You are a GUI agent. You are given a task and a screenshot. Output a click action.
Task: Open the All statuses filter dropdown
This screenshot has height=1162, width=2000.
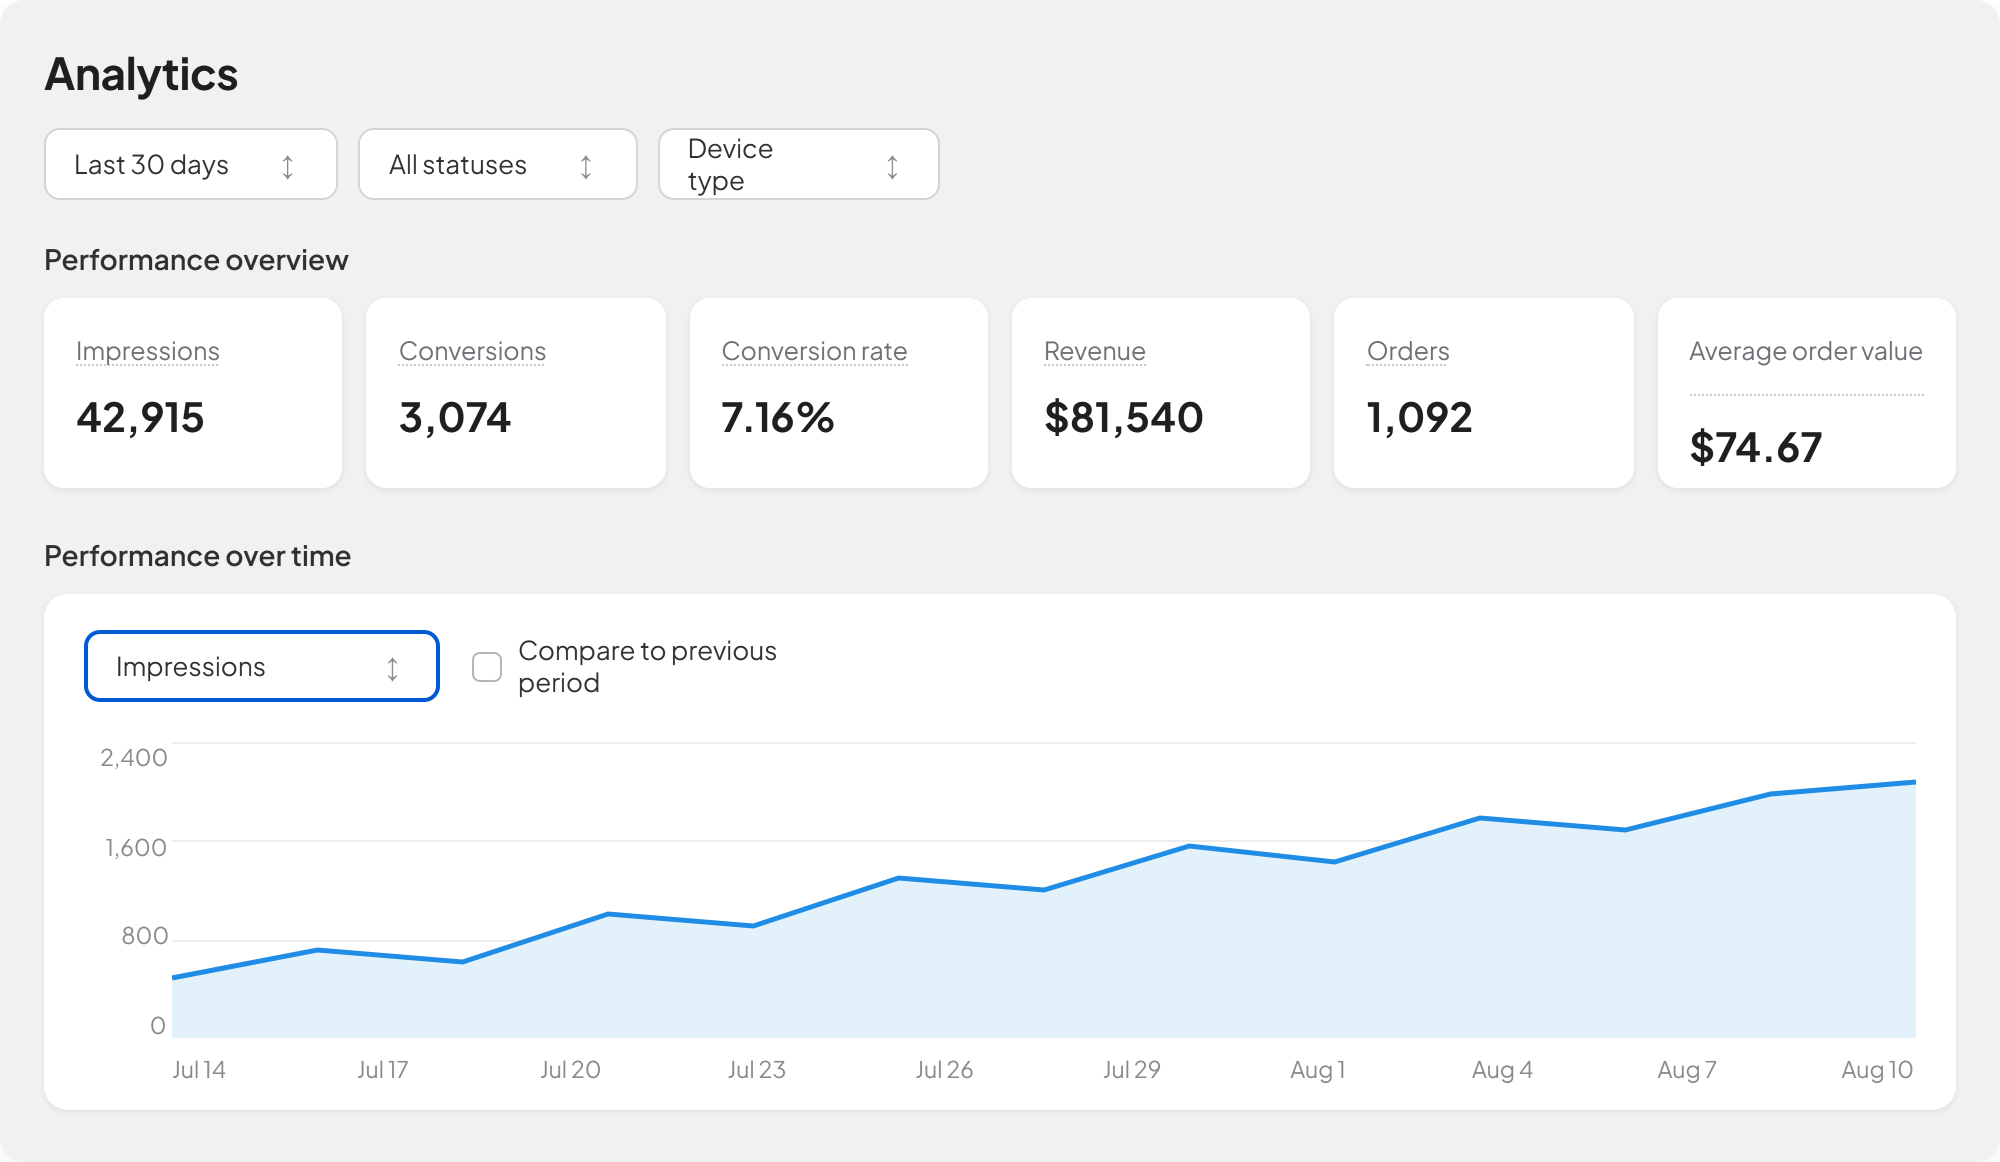coord(498,164)
